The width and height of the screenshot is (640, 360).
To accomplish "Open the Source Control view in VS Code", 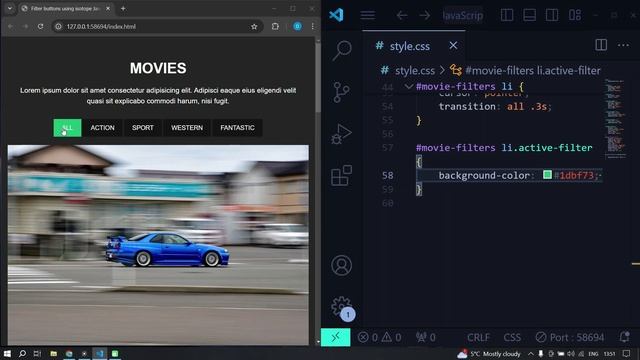I will pyautogui.click(x=341, y=92).
